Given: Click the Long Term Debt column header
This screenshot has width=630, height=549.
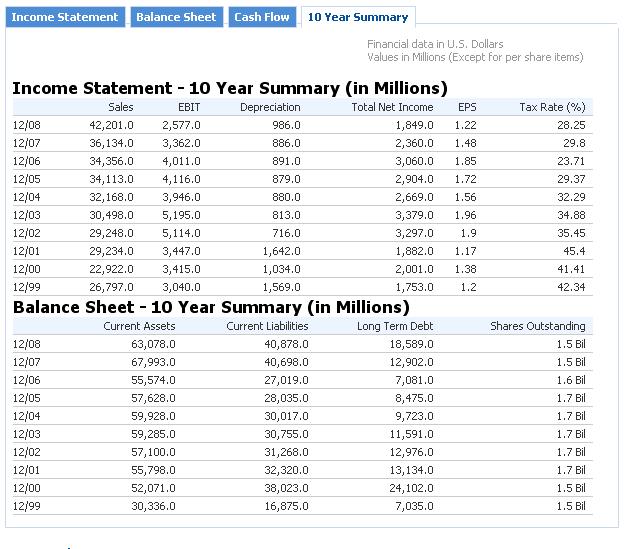Looking at the screenshot, I should [x=395, y=326].
